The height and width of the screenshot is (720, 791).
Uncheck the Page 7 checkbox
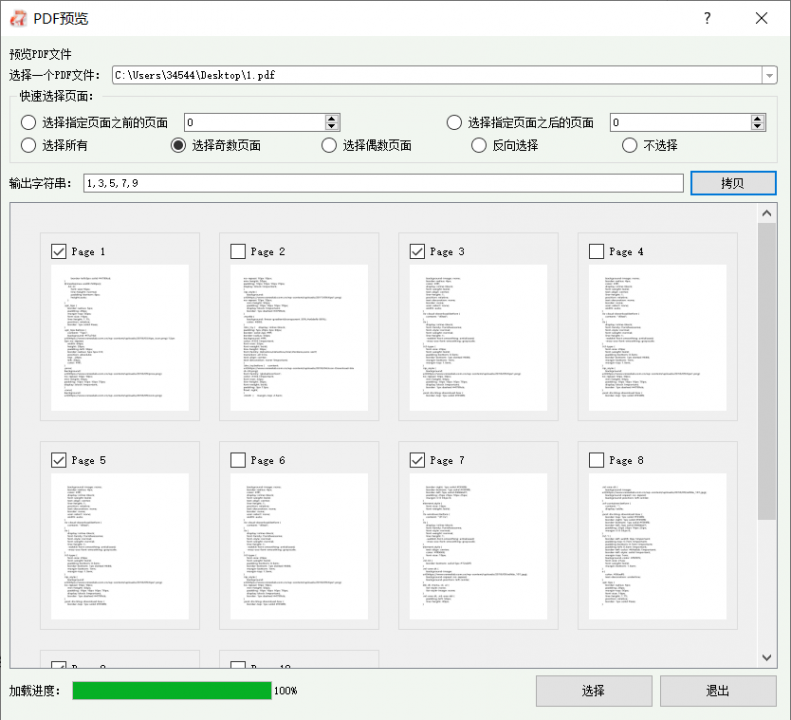(417, 460)
